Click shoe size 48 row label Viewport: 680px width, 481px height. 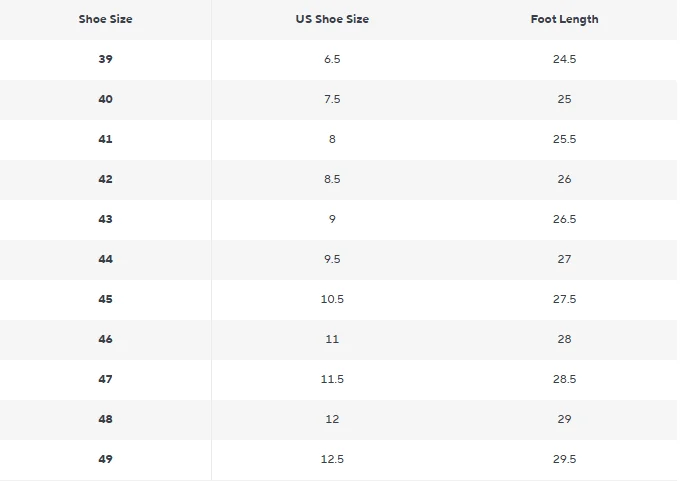105,420
